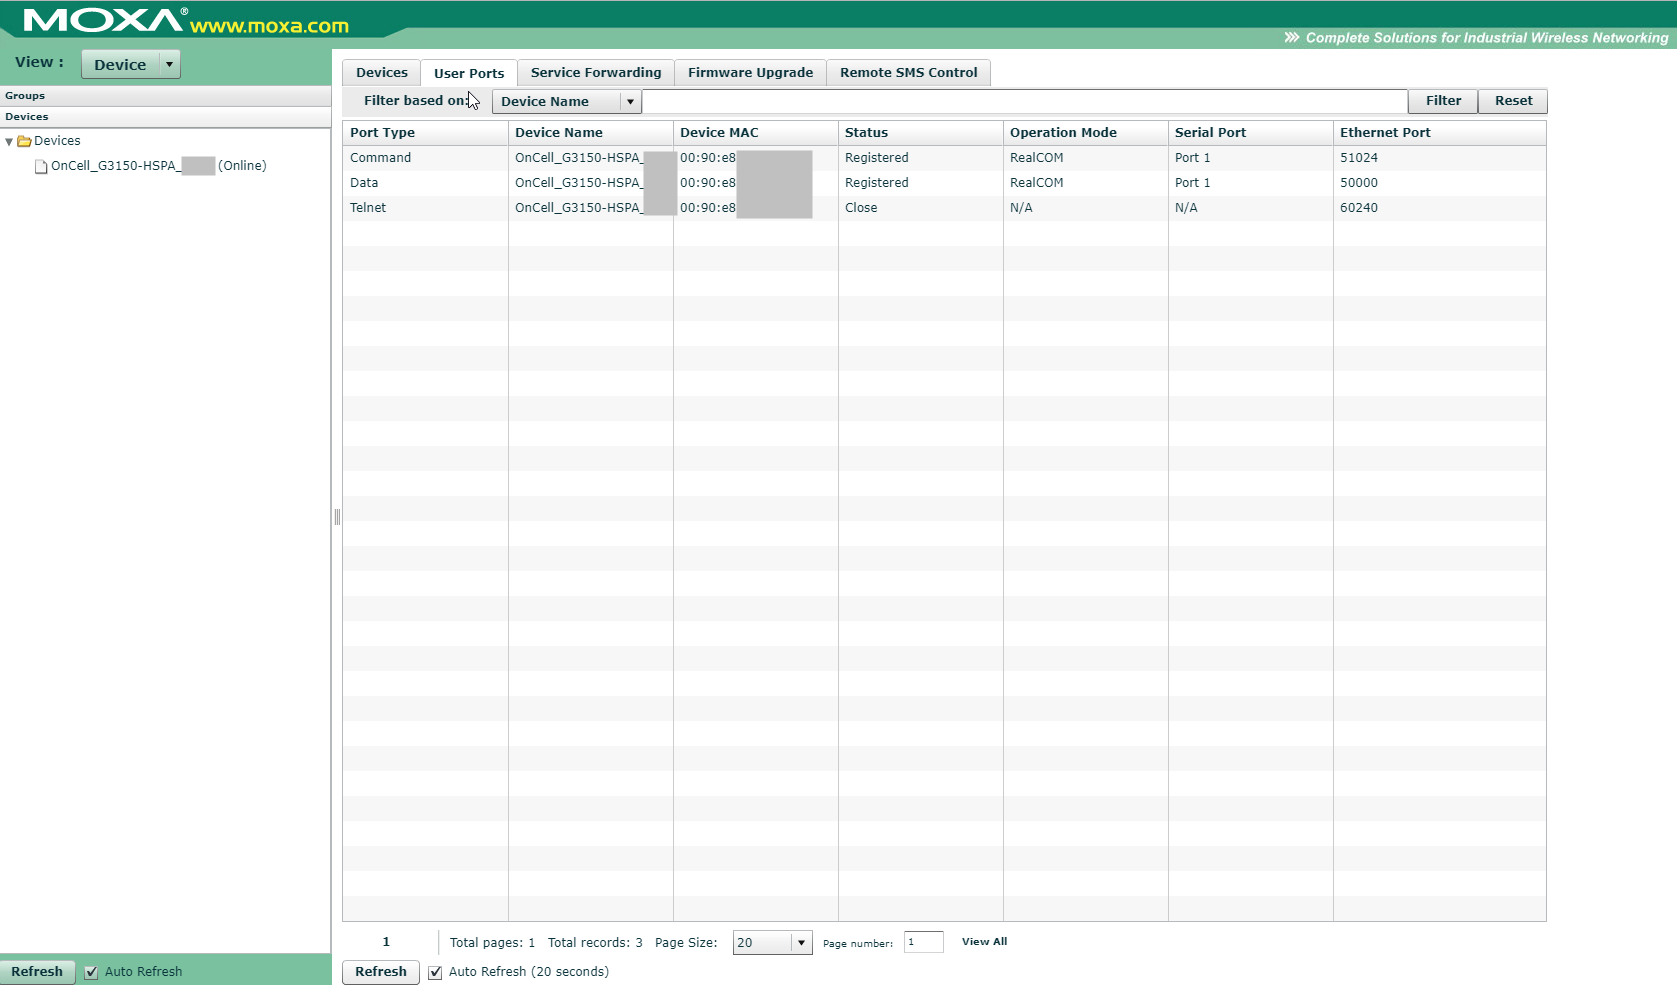This screenshot has height=985, width=1677.
Task: Click the device document icon in tree
Action: tap(41, 166)
